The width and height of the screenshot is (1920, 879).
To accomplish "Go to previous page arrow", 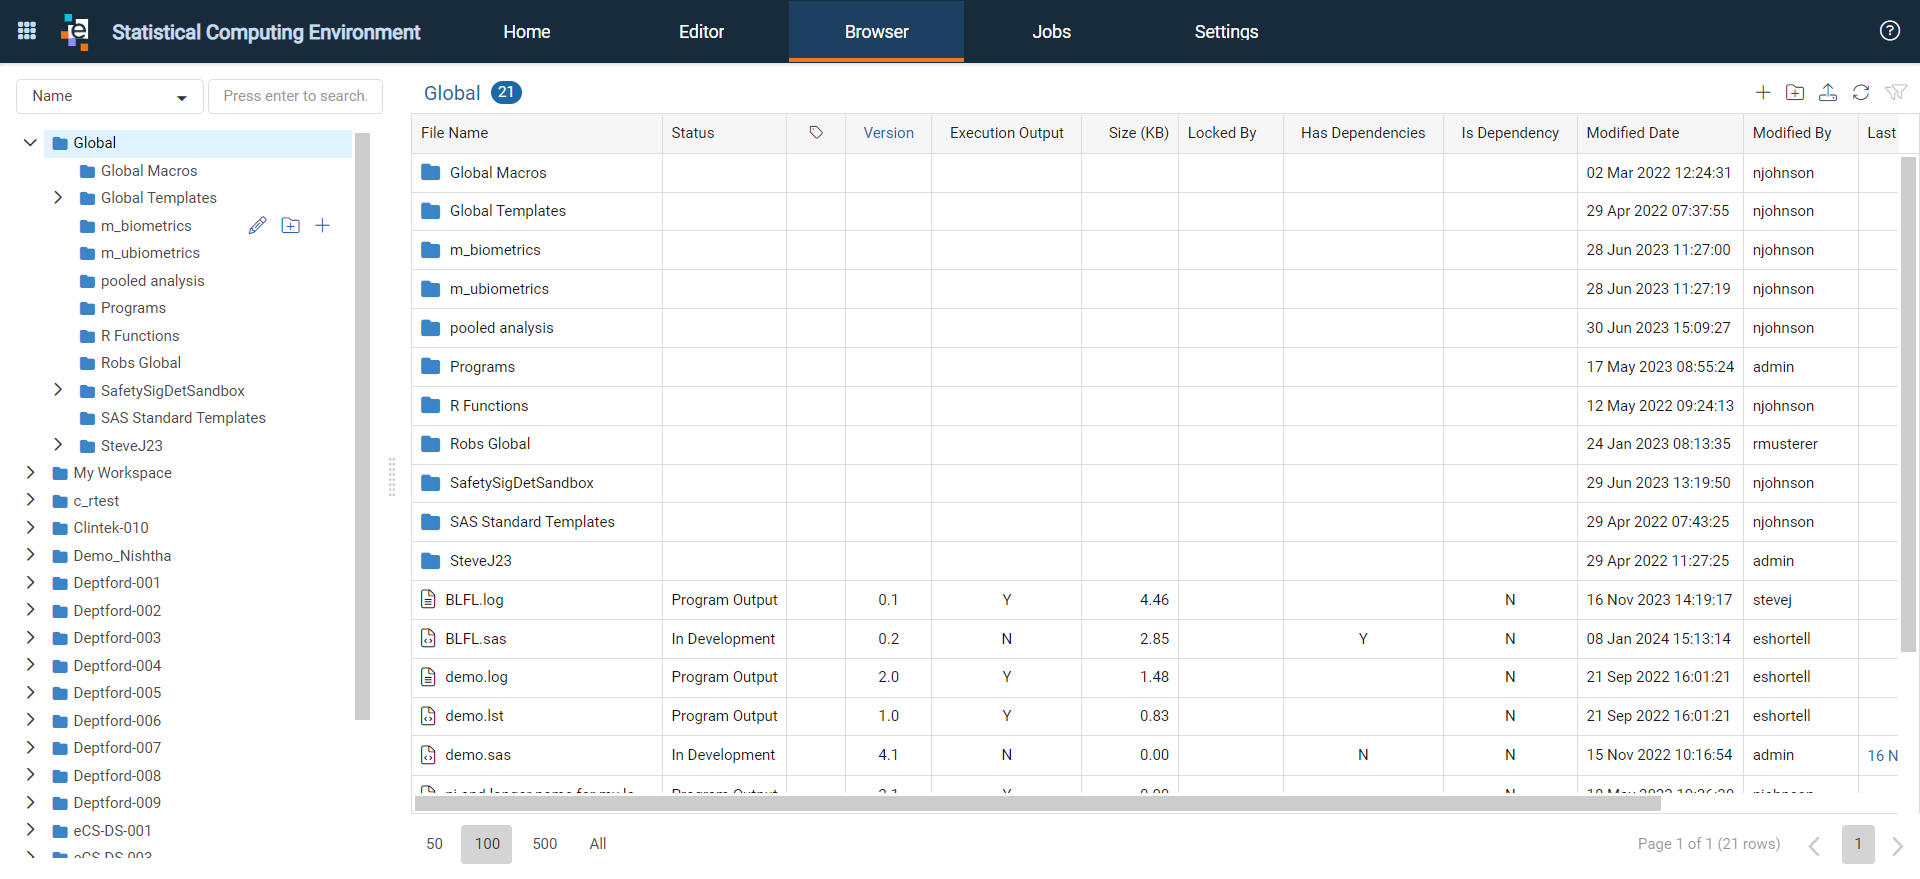I will (x=1814, y=845).
